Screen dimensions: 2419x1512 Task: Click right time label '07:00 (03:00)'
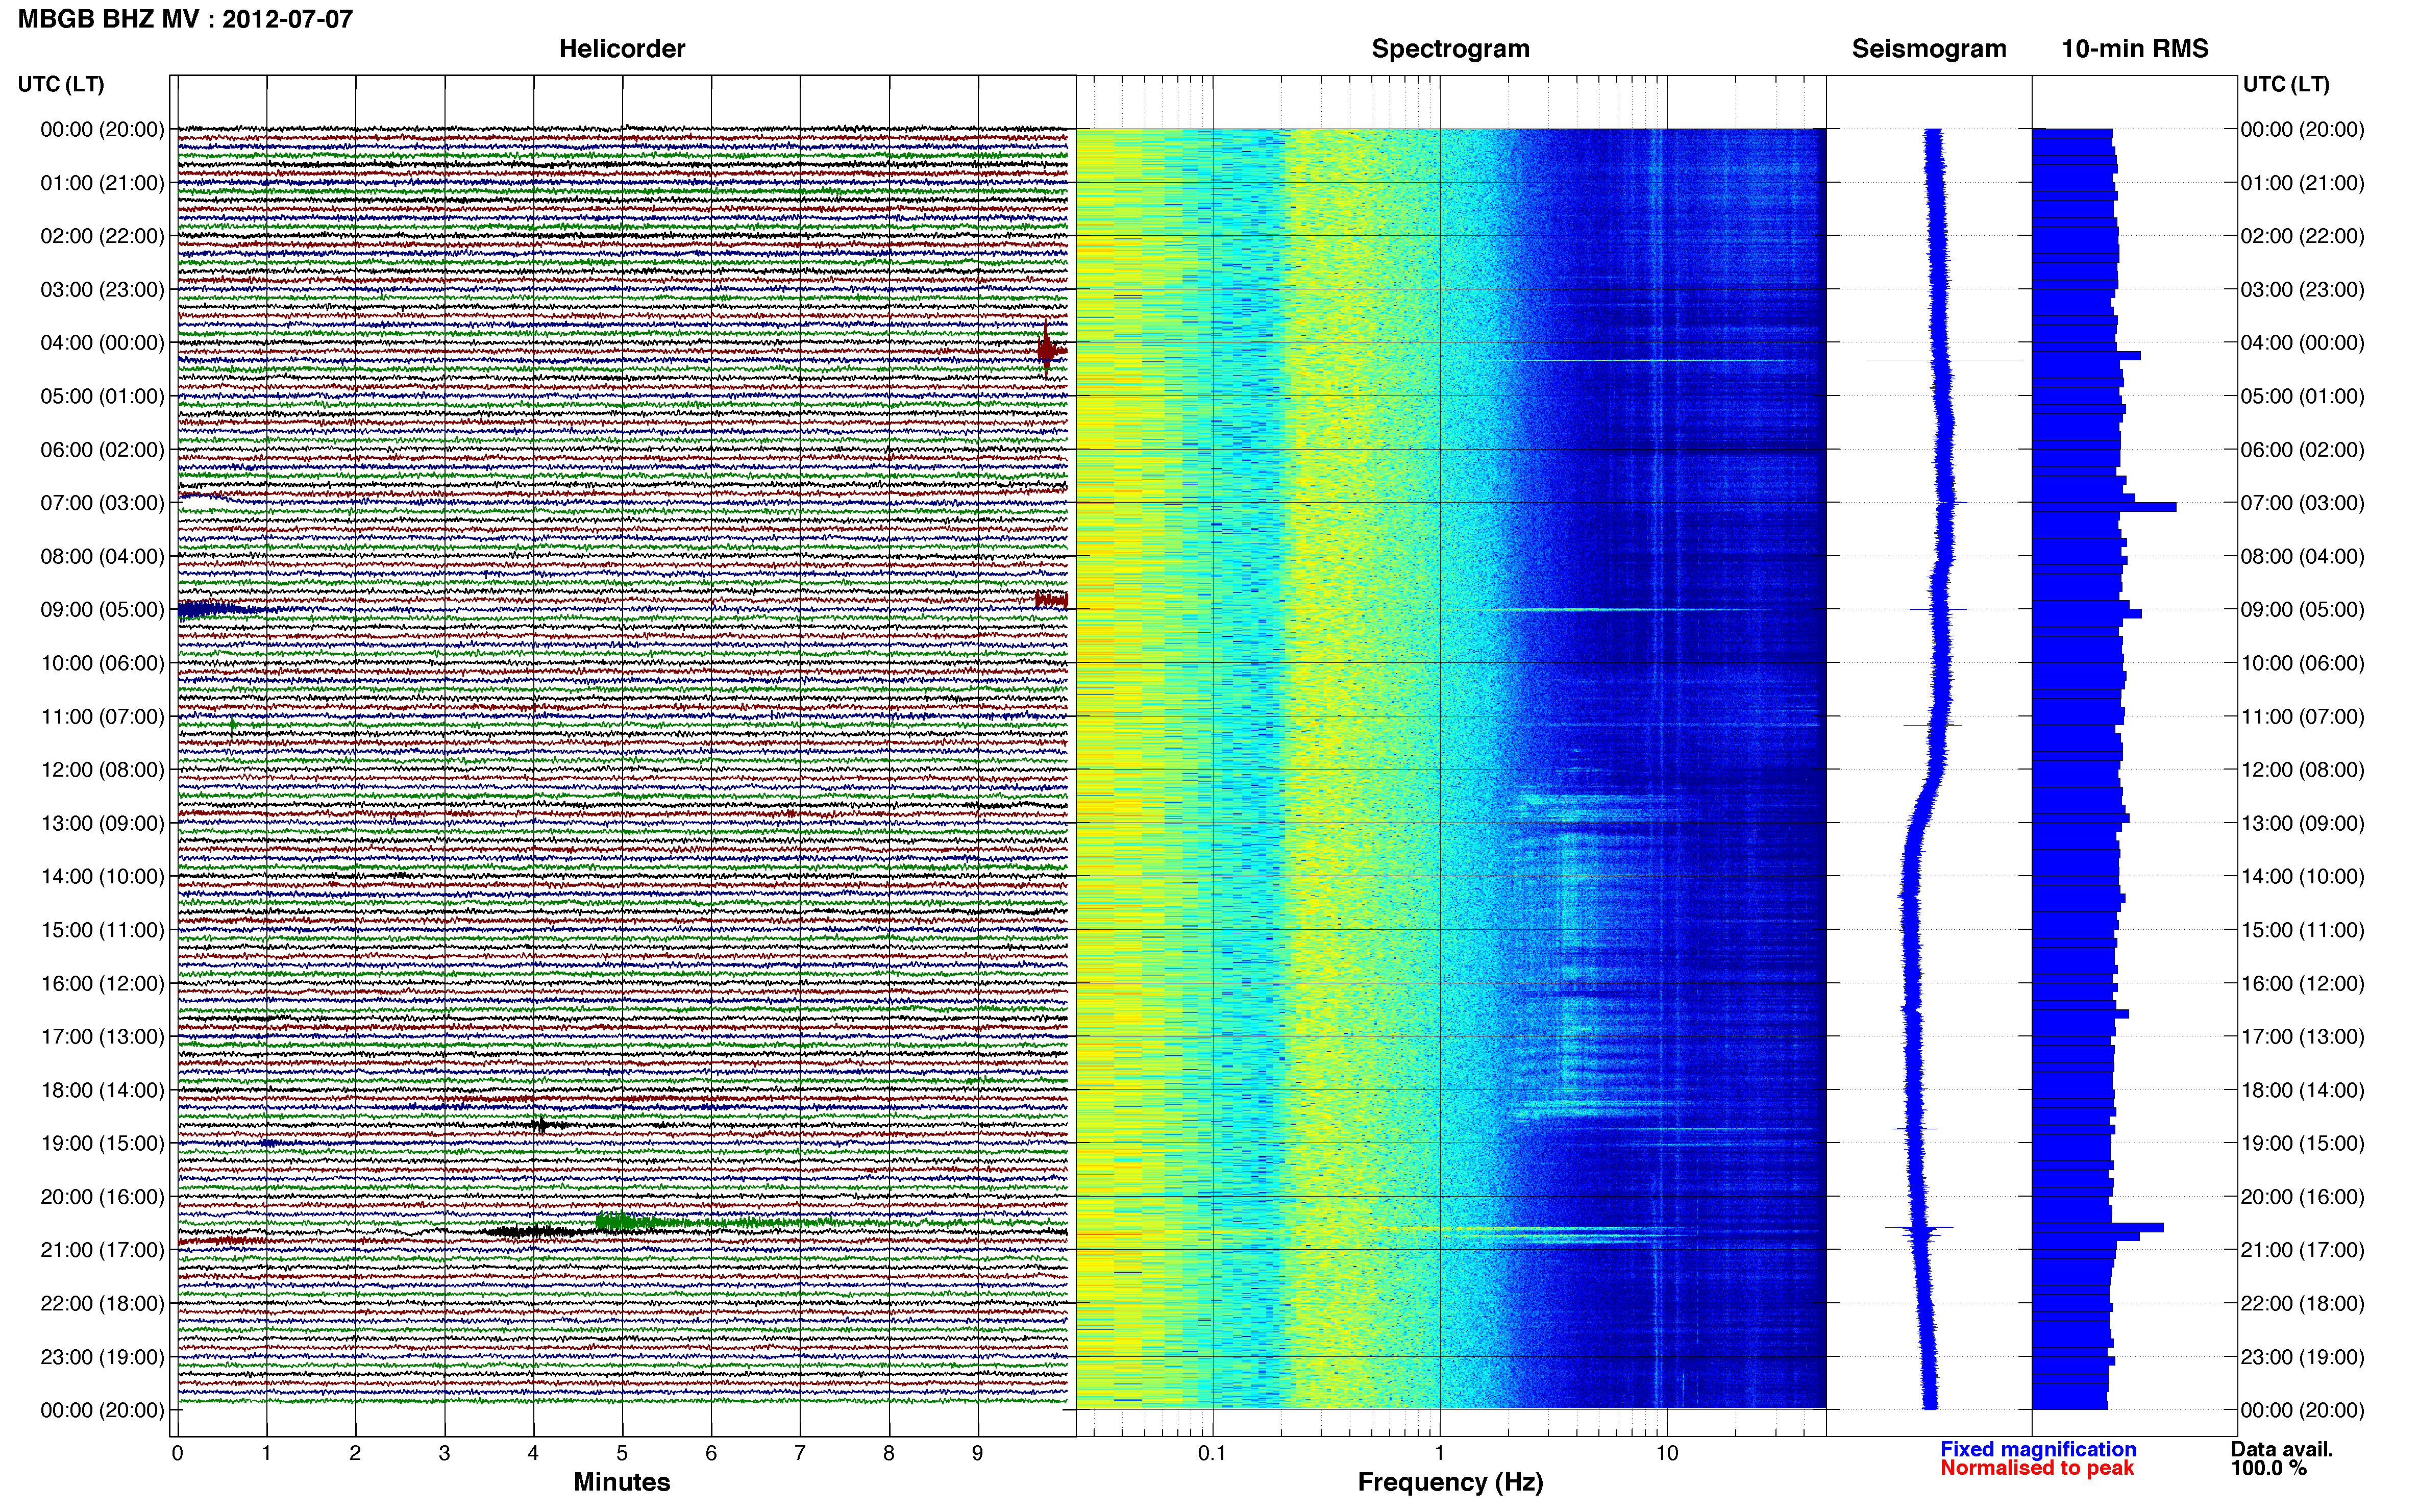click(2302, 503)
